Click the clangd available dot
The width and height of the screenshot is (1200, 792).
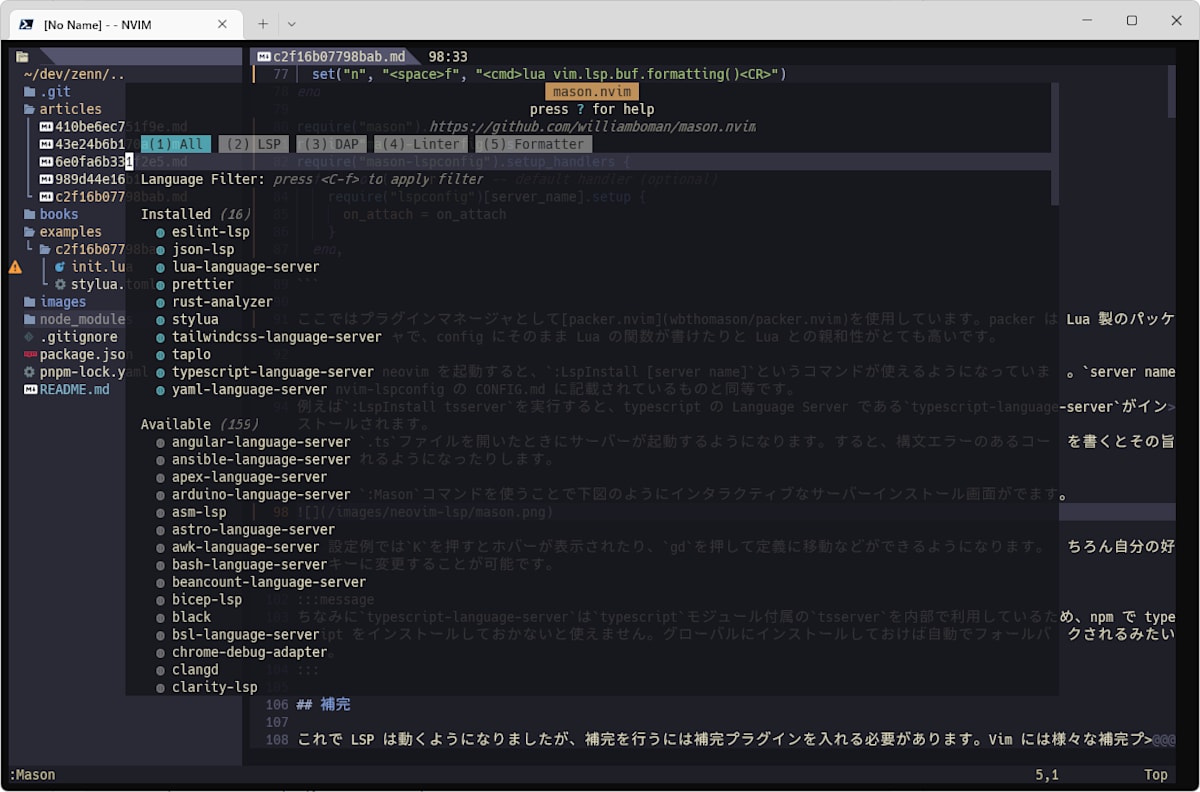pyautogui.click(x=161, y=669)
